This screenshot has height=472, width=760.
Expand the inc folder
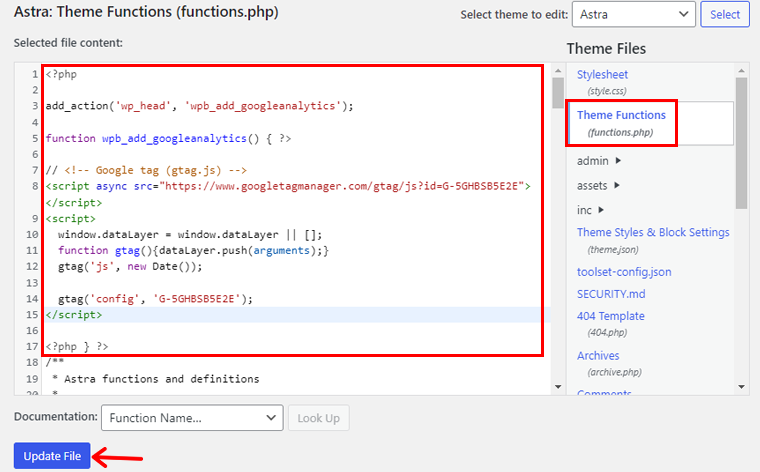[x=590, y=210]
